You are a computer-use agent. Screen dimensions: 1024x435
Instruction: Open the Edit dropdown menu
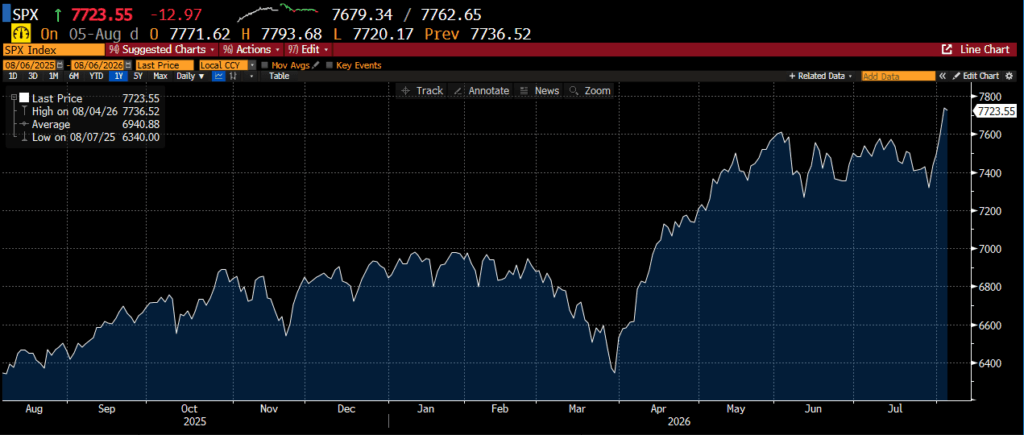[308, 50]
